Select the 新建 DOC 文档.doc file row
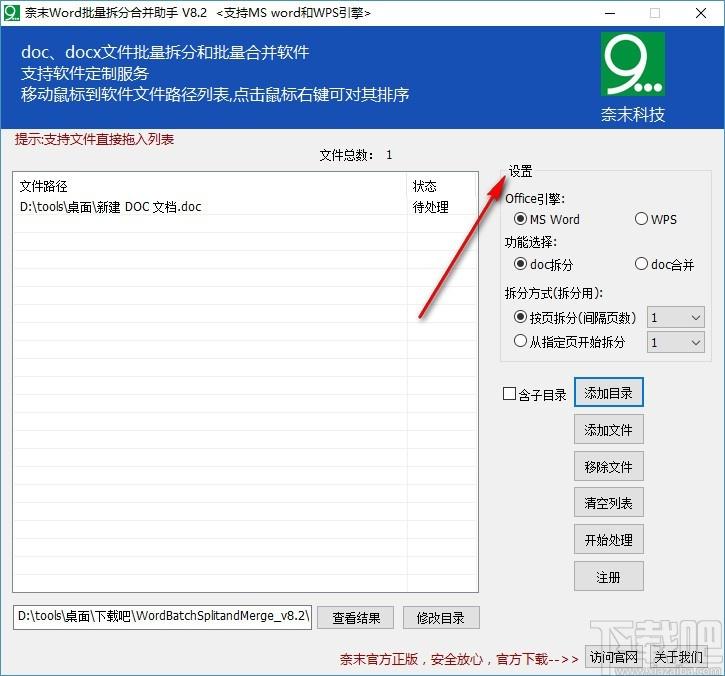The image size is (725, 676). point(246,207)
